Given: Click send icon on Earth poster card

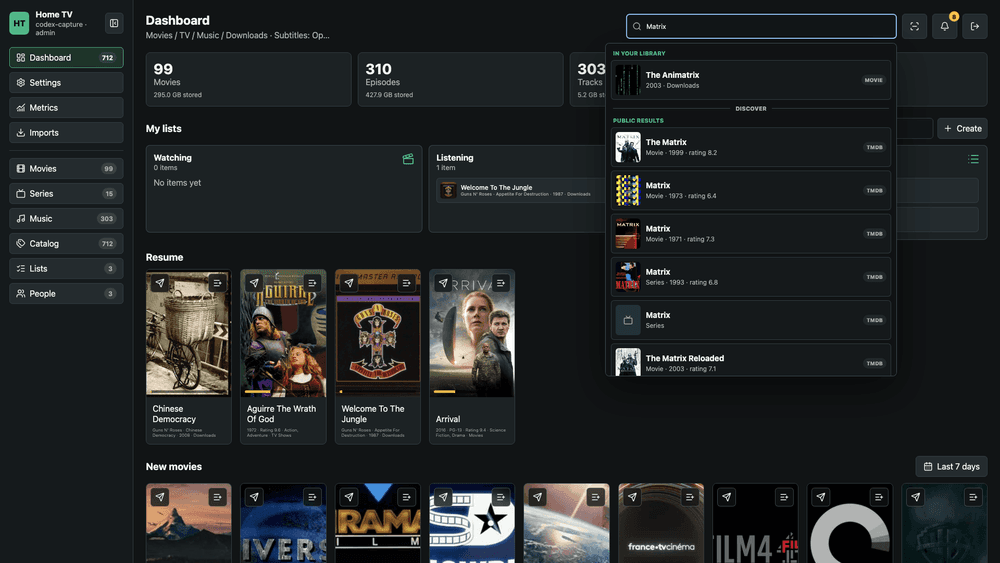Looking at the screenshot, I should tap(538, 497).
